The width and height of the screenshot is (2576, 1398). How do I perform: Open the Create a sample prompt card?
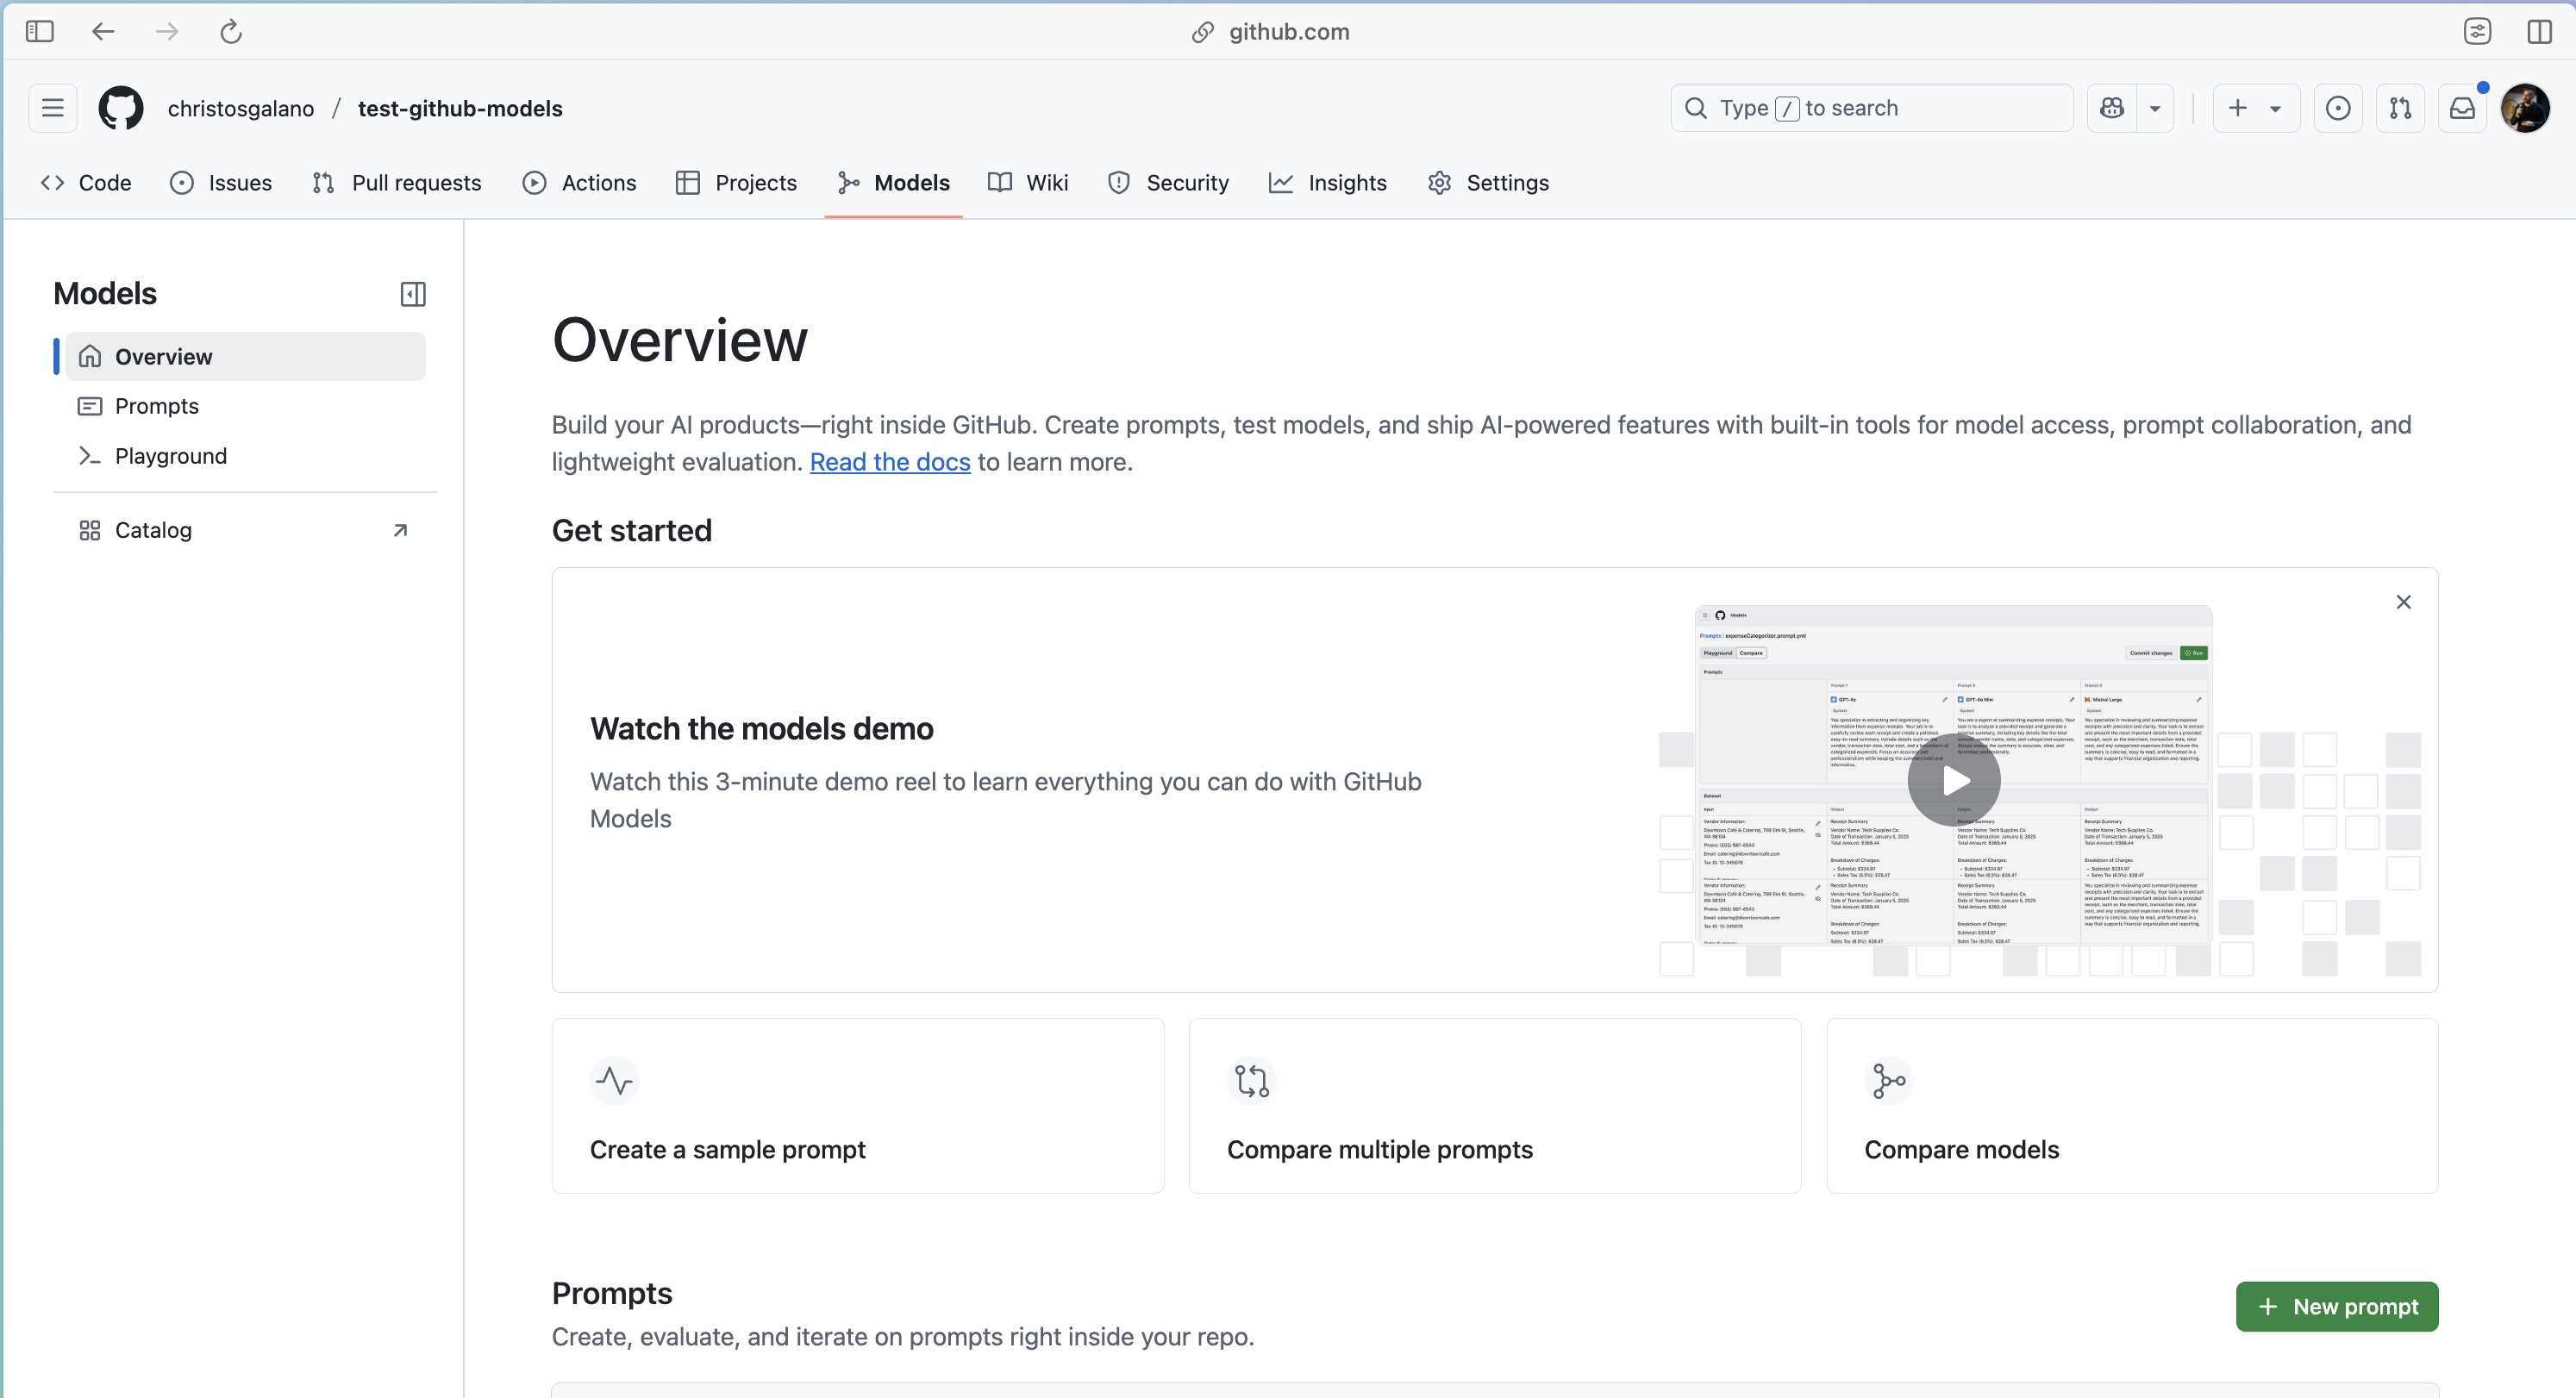point(858,1106)
